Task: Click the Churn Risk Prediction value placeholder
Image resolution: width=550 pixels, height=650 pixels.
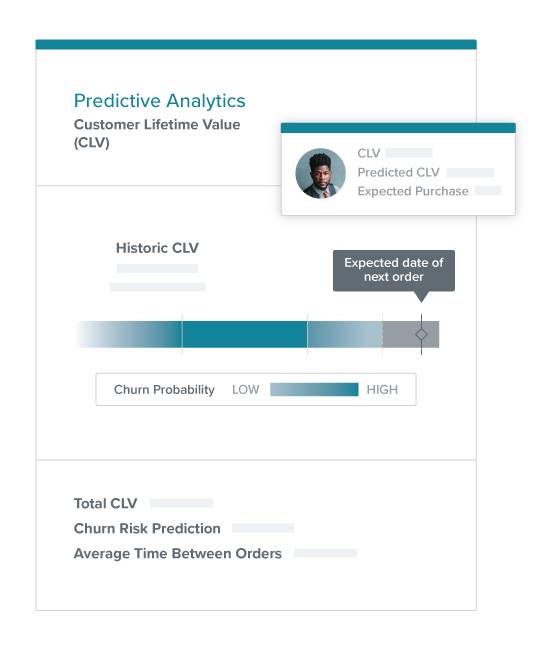Action: (263, 528)
